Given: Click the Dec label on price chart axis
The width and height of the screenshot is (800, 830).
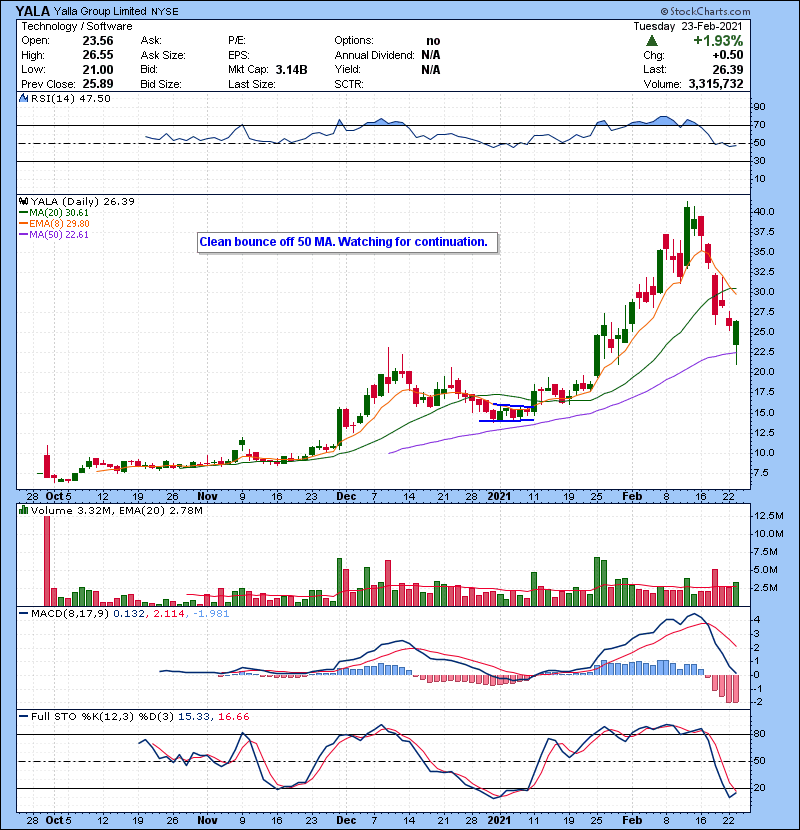Looking at the screenshot, I should click(x=346, y=496).
